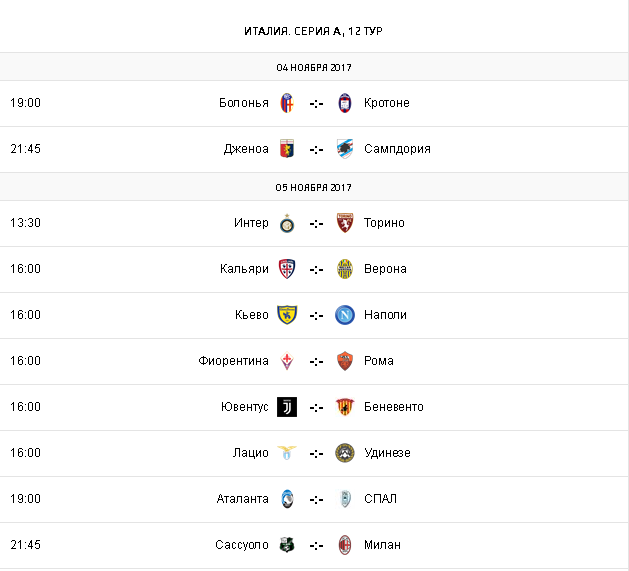Click the Sampdoria club crest icon
The height and width of the screenshot is (571, 629).
(345, 149)
